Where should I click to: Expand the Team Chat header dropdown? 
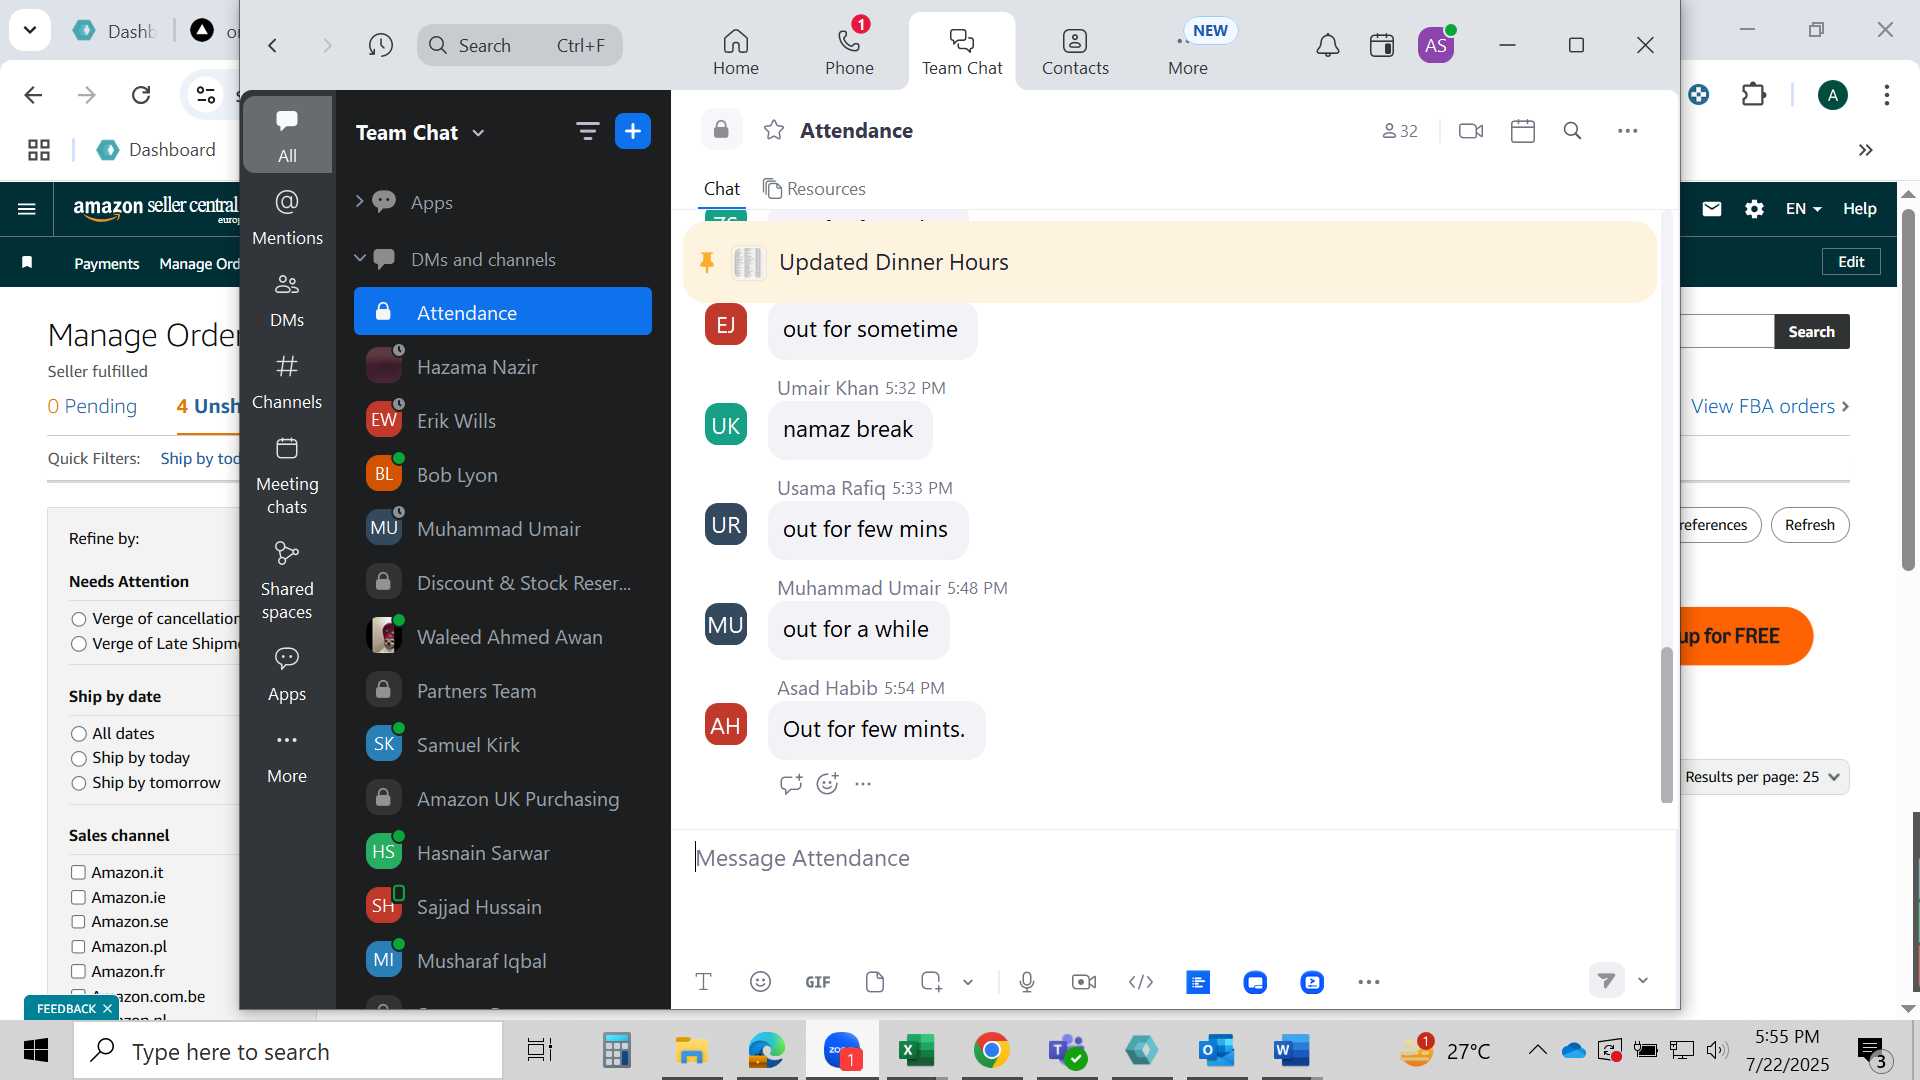pos(478,133)
